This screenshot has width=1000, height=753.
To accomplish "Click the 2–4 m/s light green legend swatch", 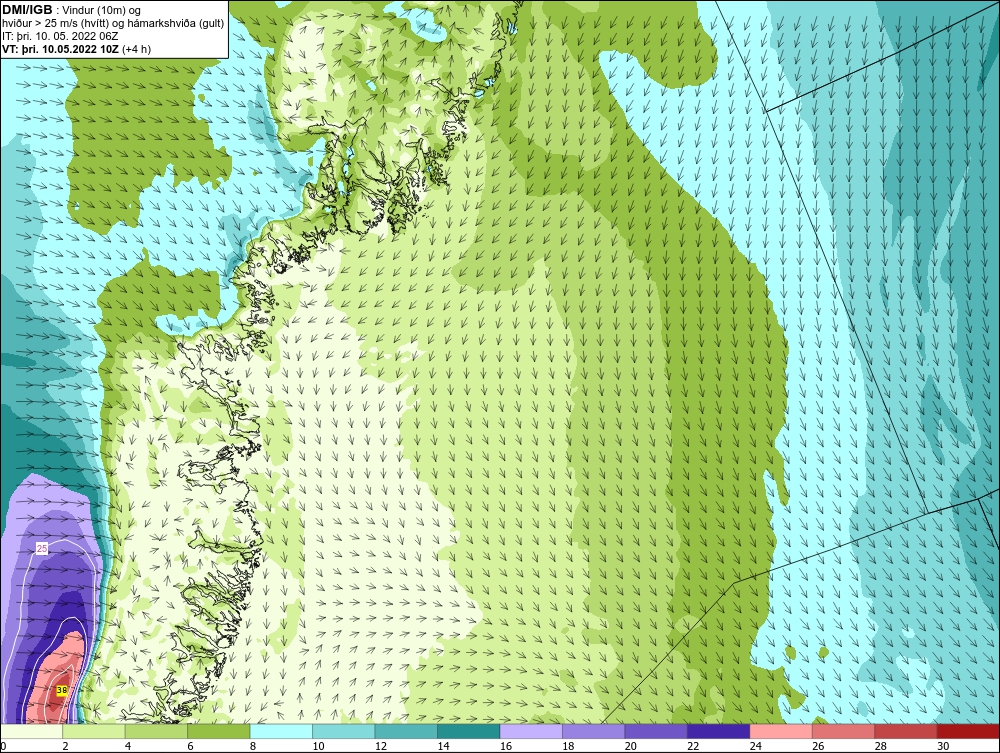I will click(x=94, y=731).
